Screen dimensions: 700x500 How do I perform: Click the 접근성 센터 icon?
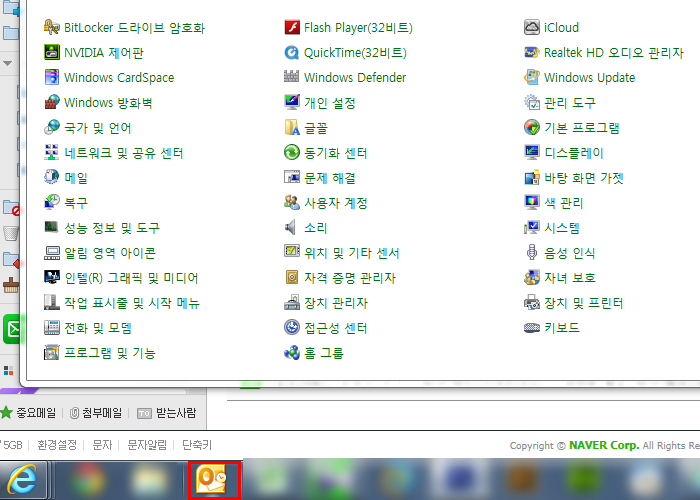(x=292, y=328)
